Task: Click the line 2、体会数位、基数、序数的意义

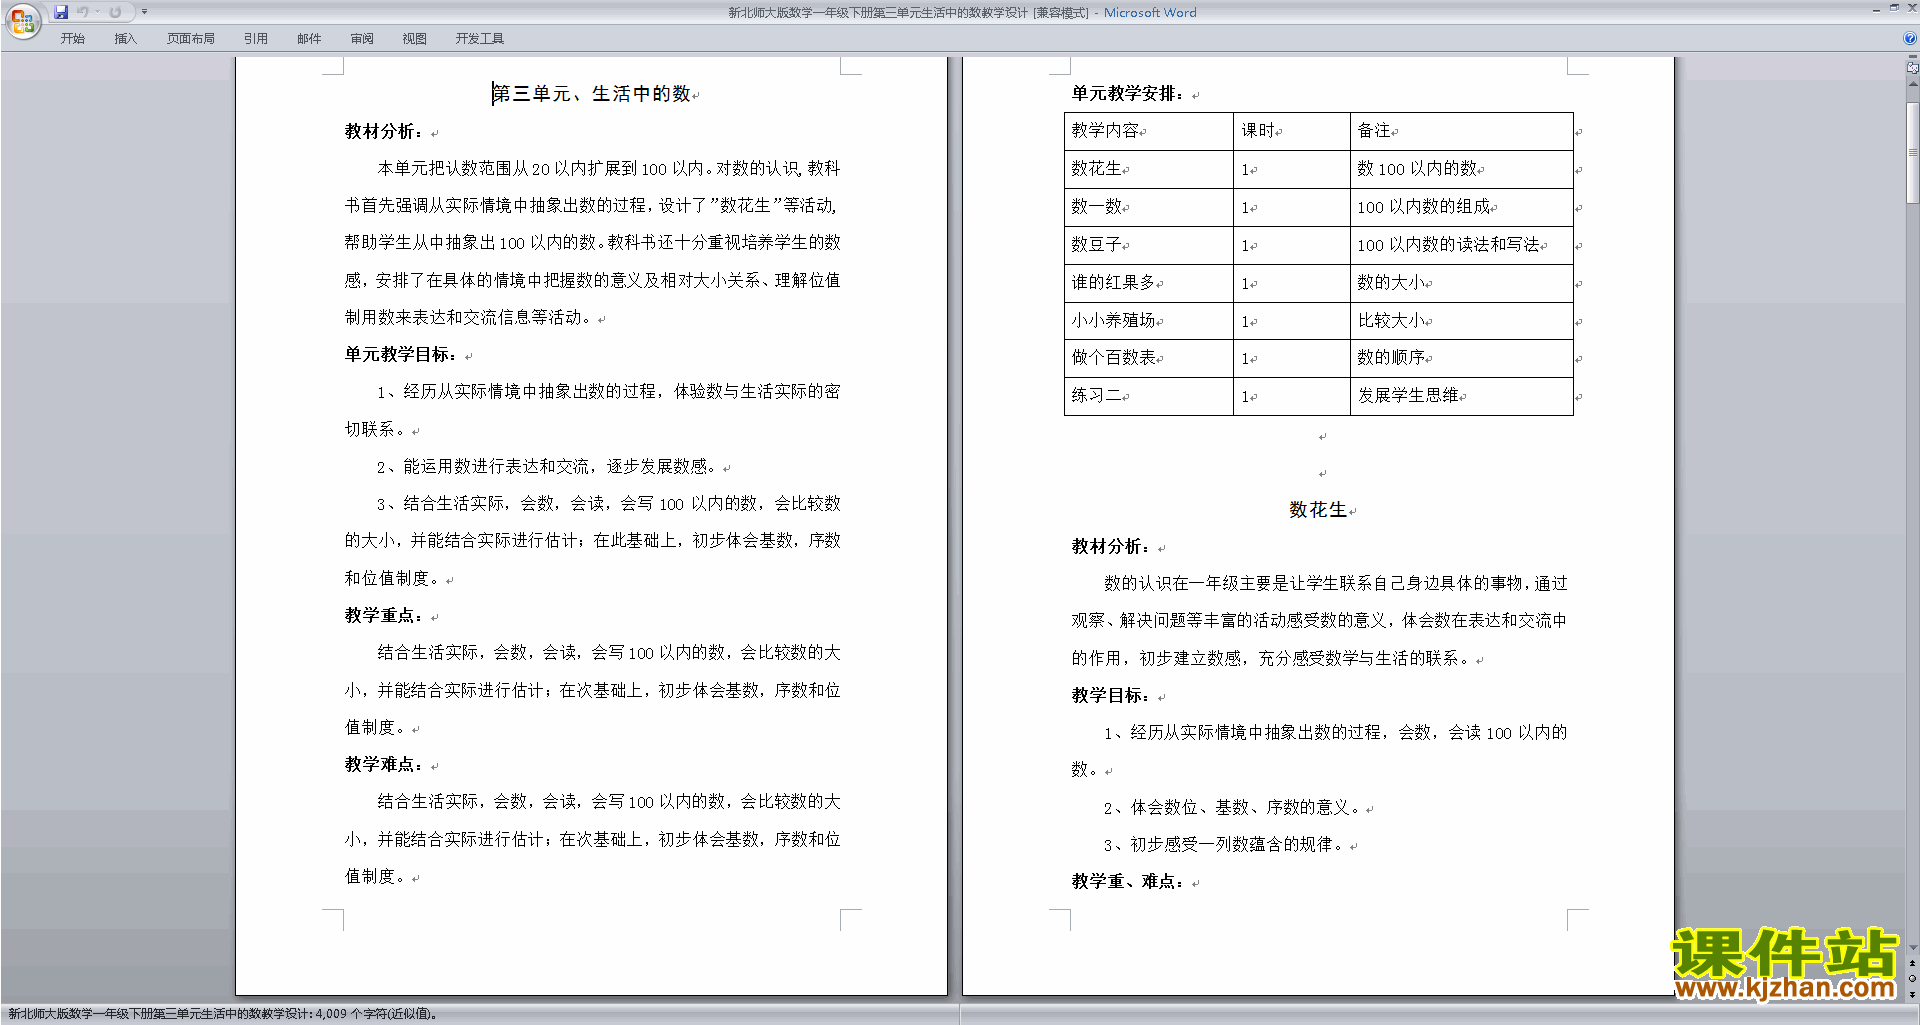Action: pyautogui.click(x=1233, y=808)
